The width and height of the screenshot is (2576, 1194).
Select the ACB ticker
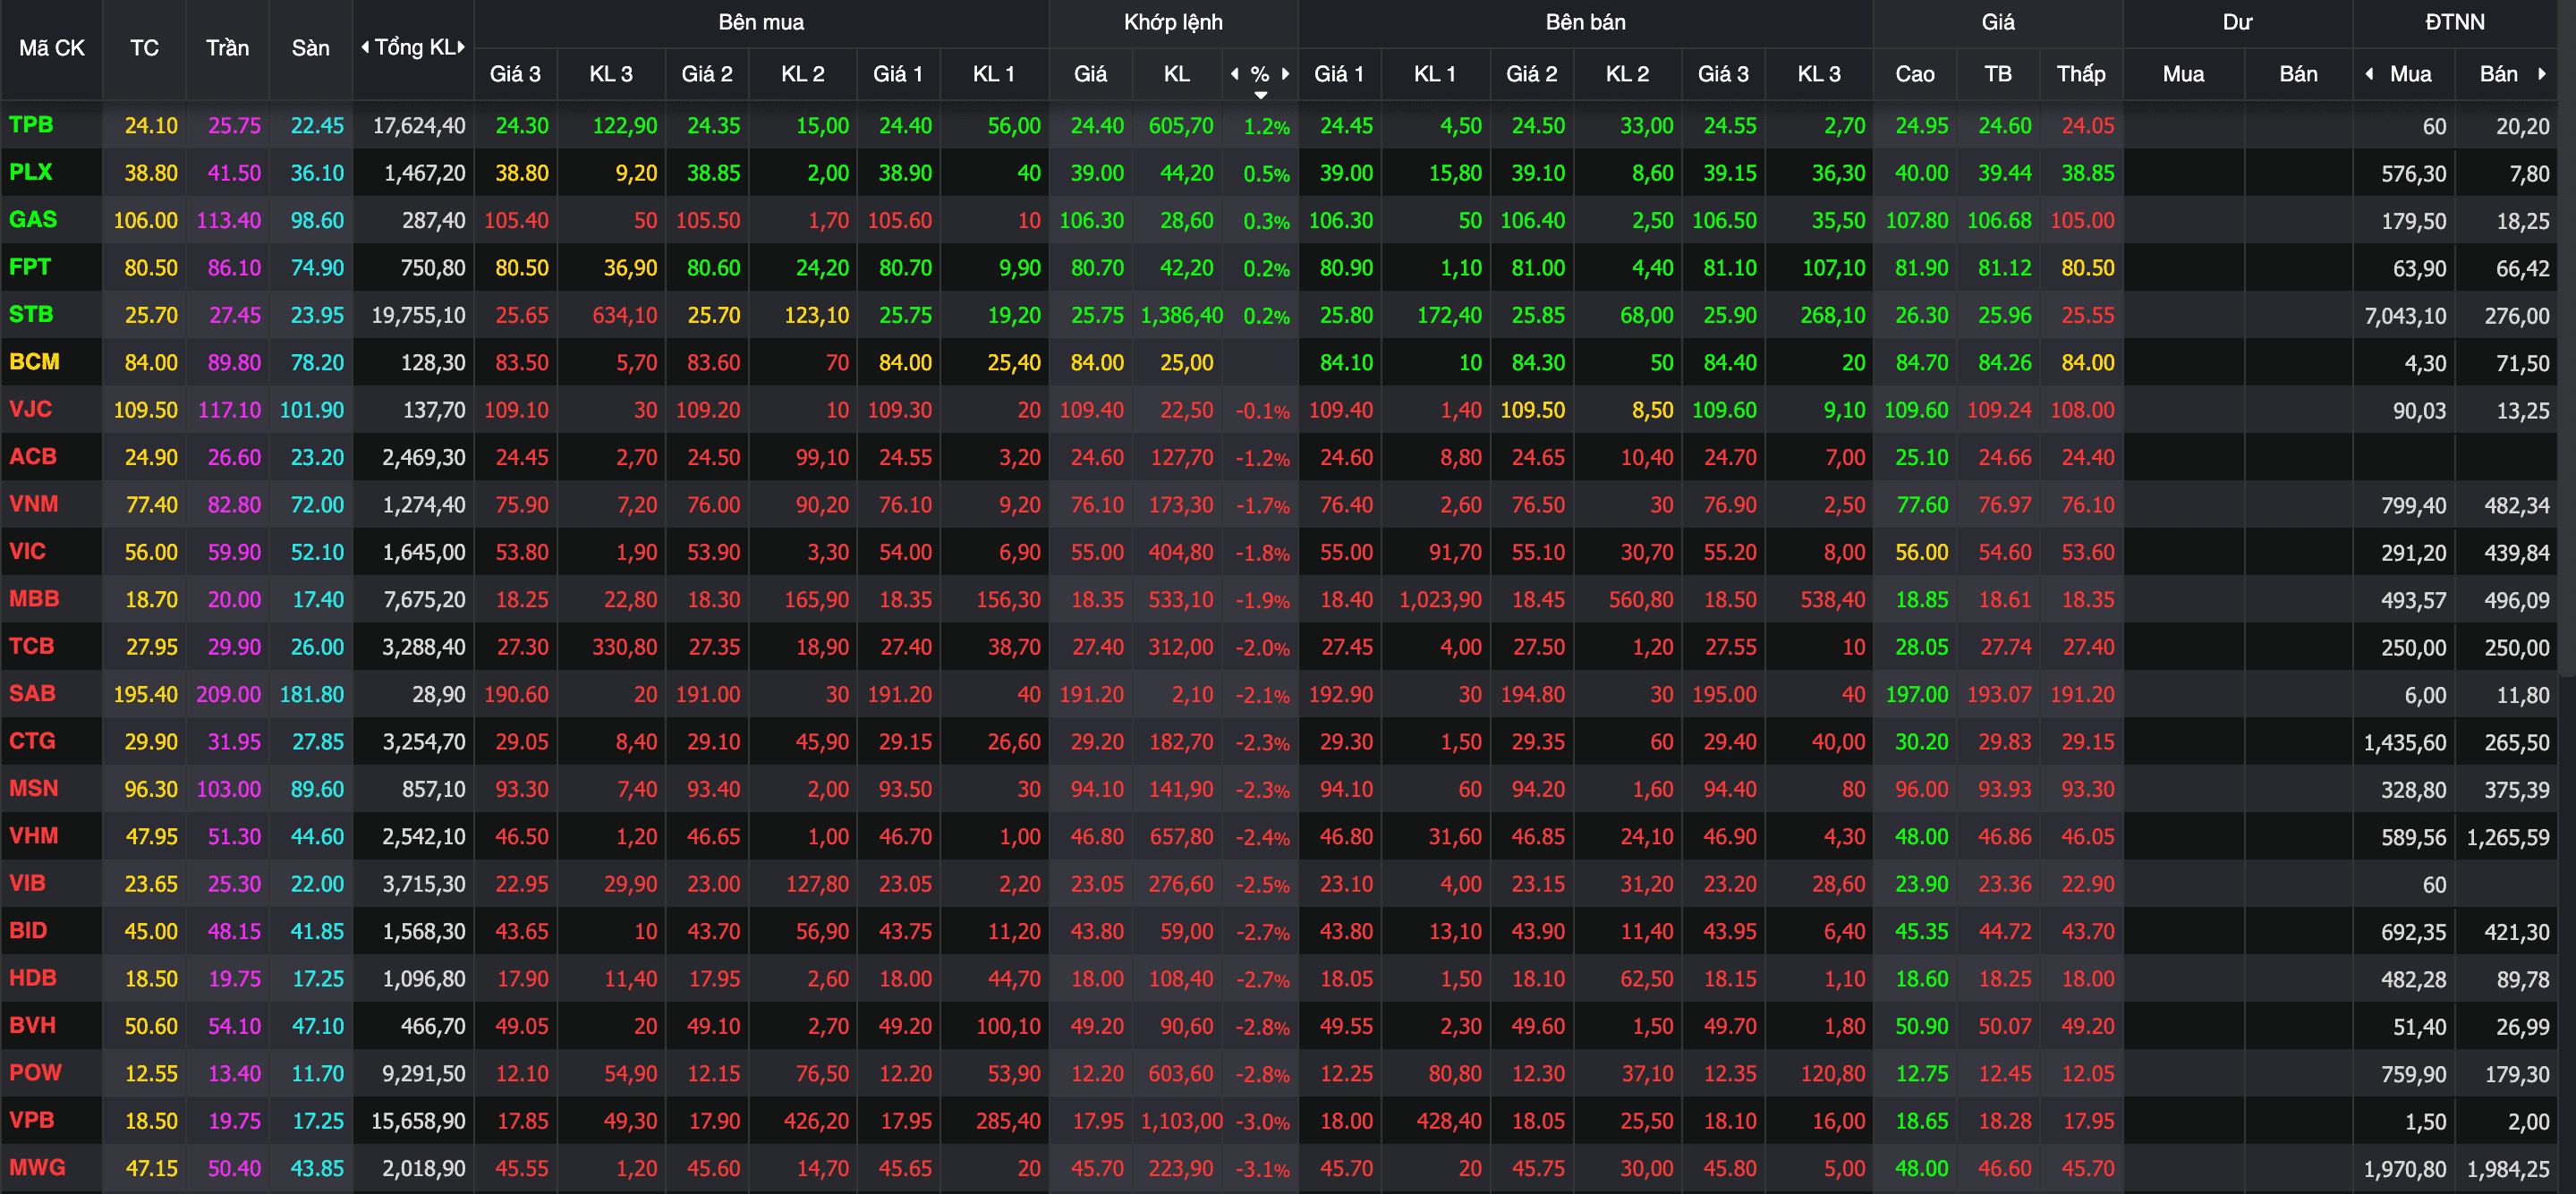coord(33,456)
